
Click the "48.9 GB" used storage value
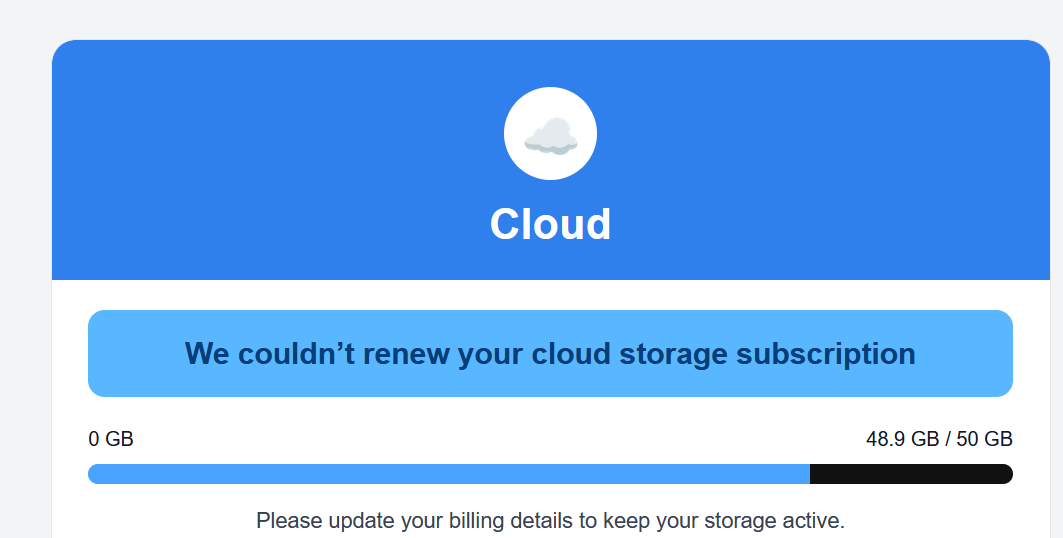click(902, 439)
